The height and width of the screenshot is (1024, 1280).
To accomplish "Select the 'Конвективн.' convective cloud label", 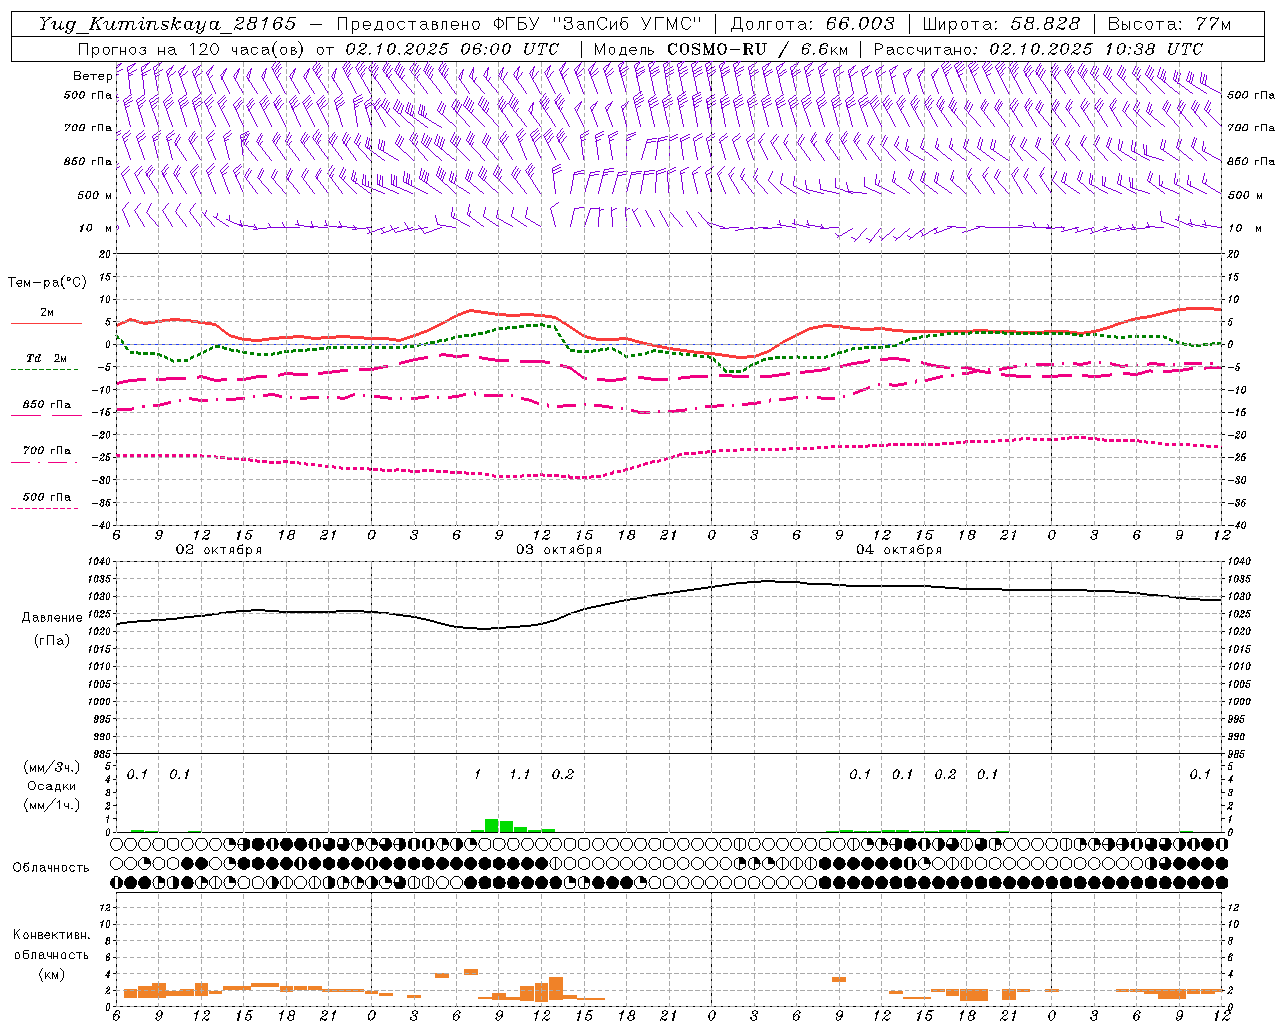I will click(x=51, y=935).
